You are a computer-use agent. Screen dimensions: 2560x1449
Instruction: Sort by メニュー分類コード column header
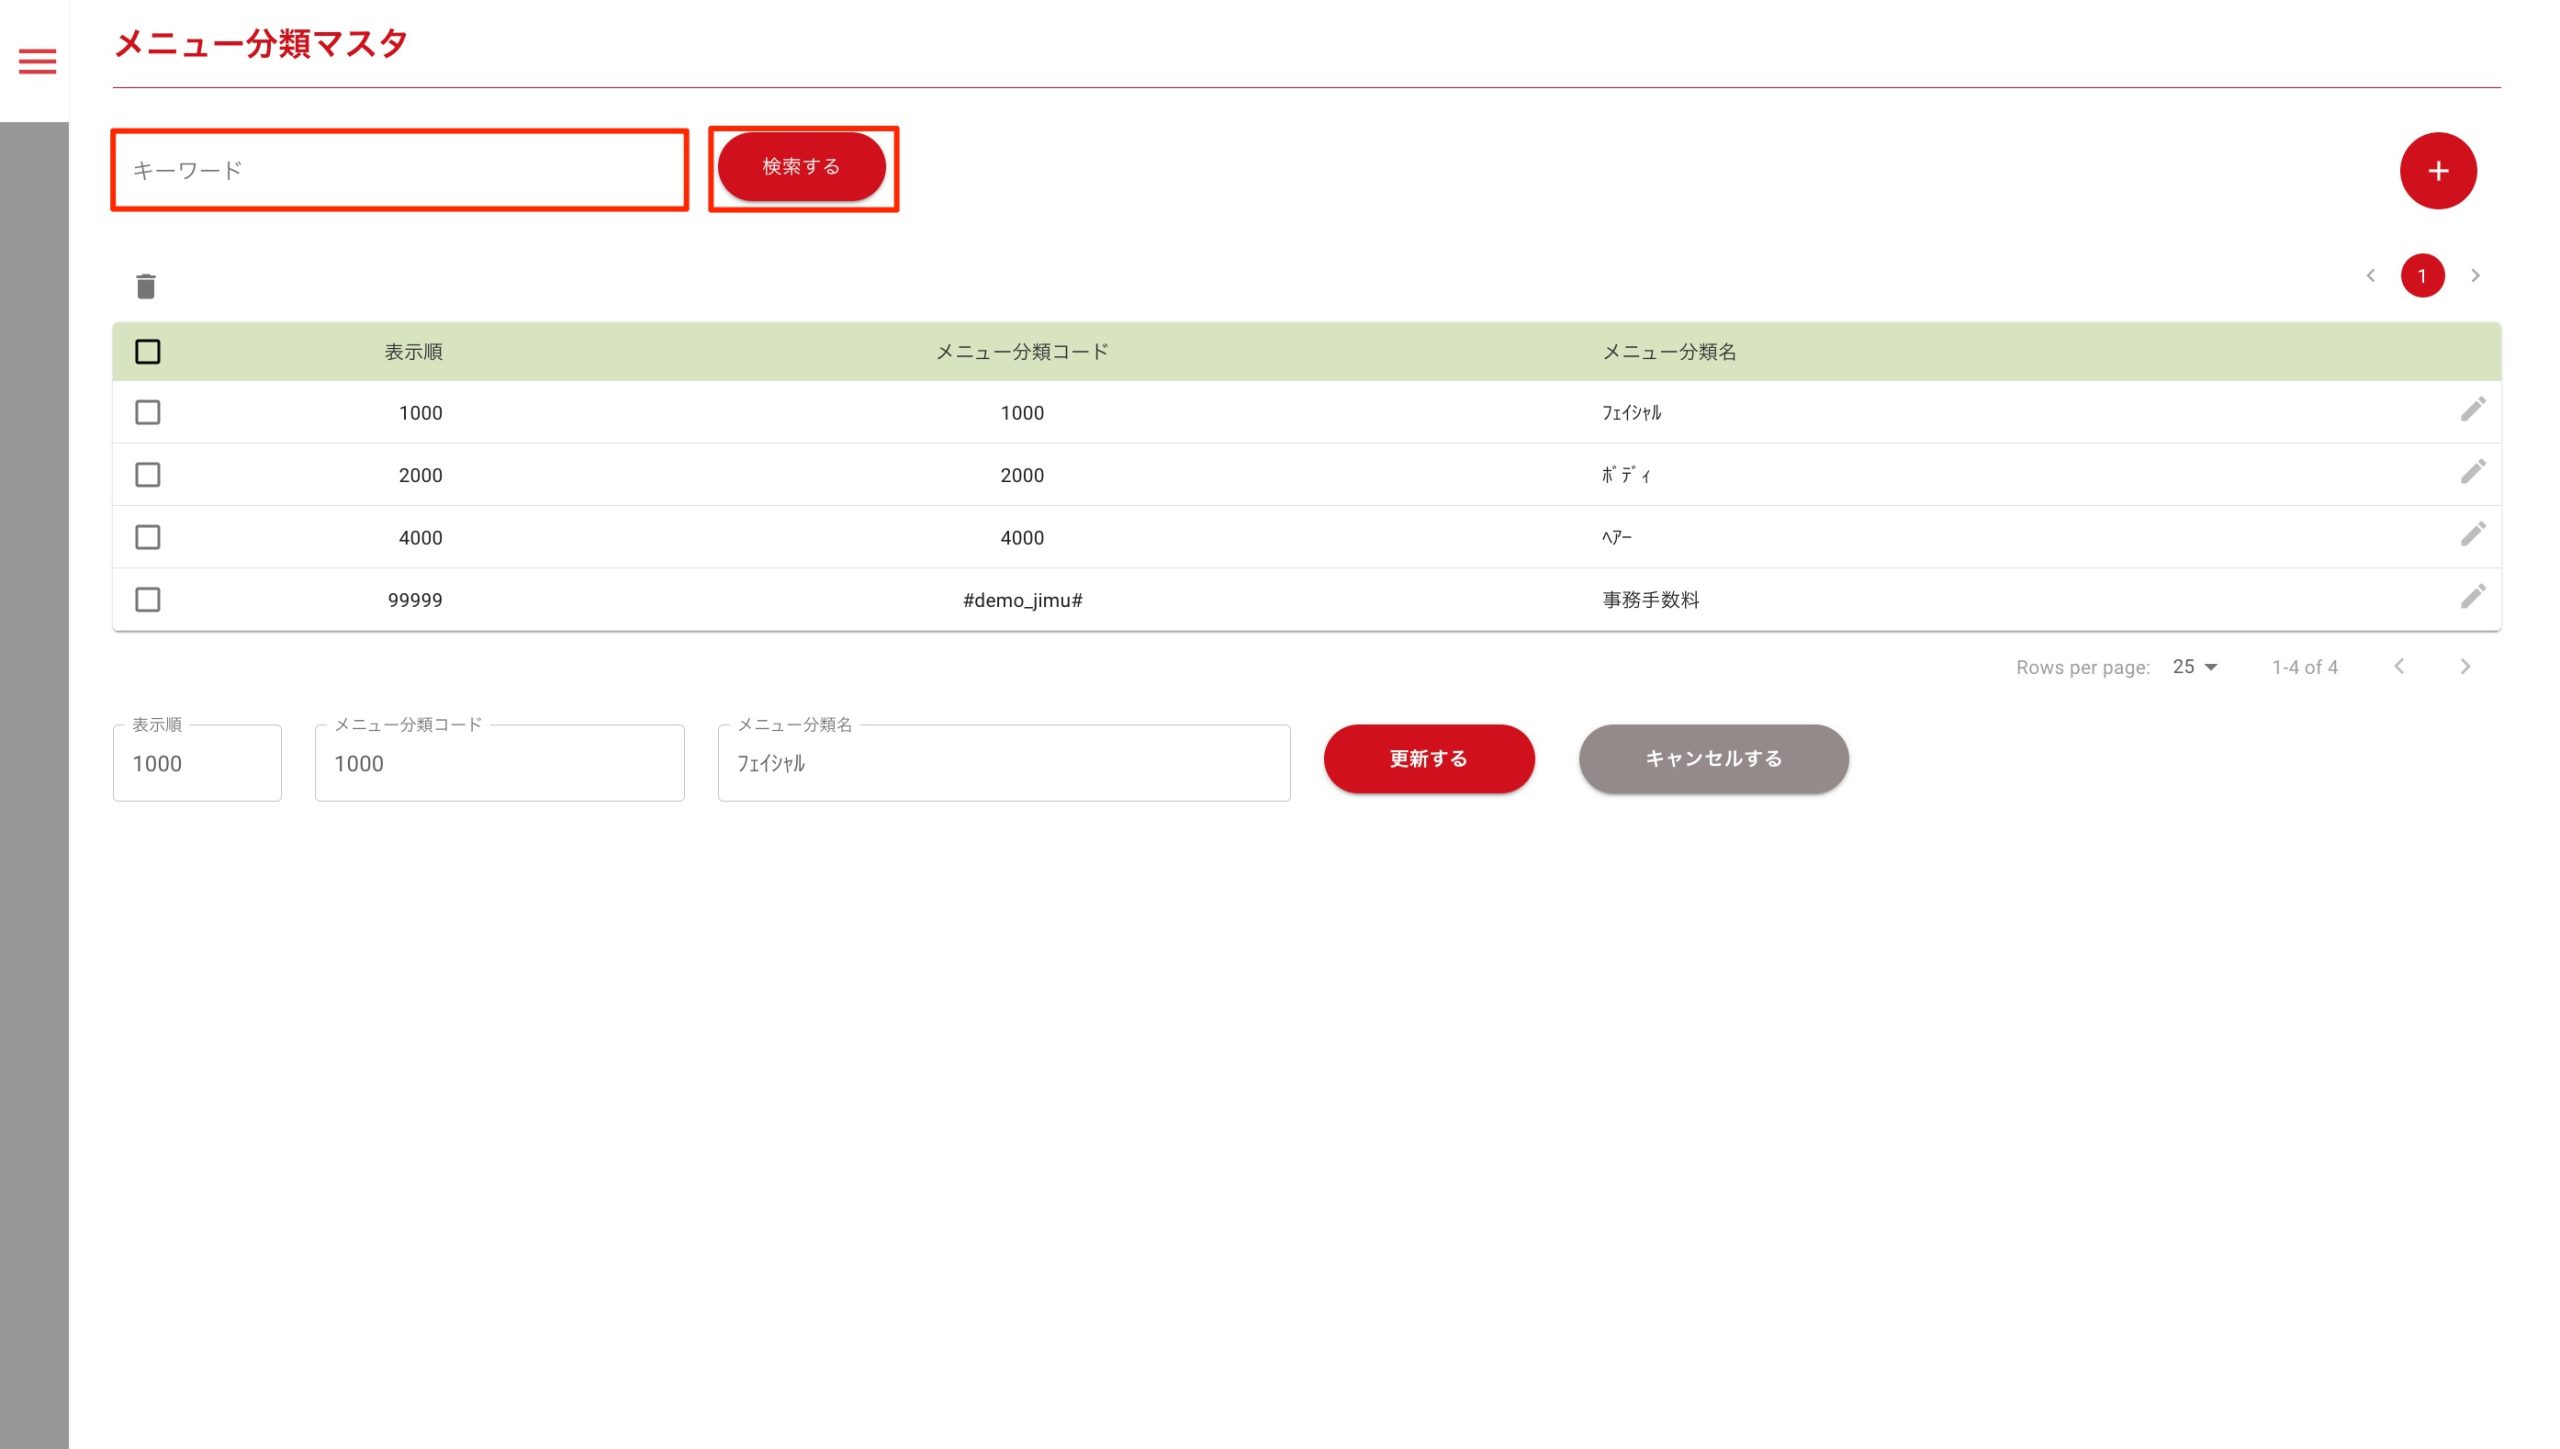(x=1021, y=352)
